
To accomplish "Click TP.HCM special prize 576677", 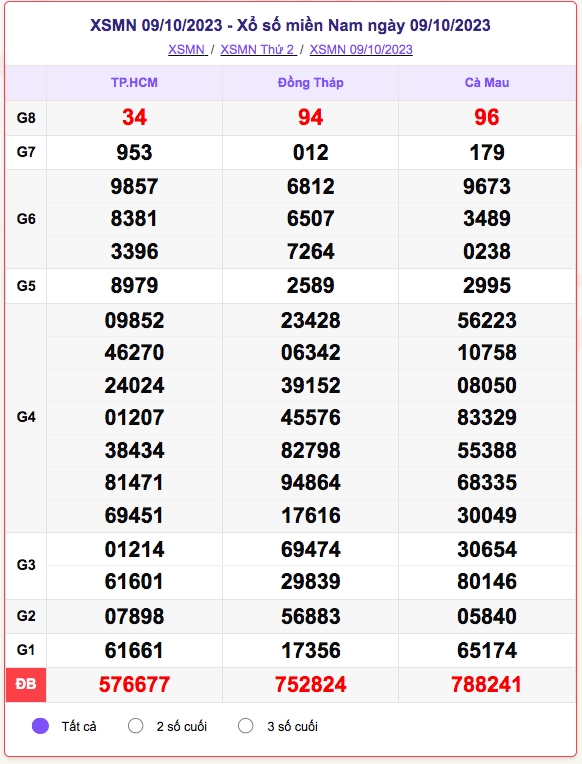I will coord(135,685).
